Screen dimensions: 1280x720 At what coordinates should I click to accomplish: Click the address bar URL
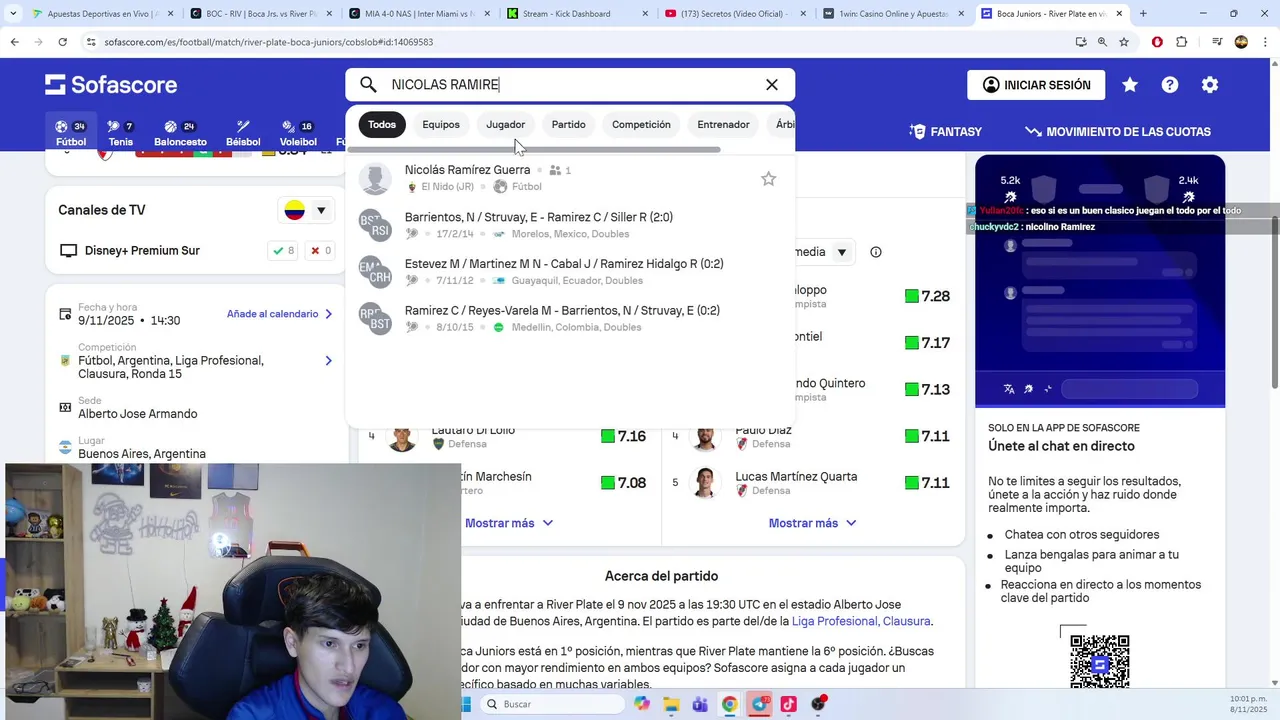point(268,42)
